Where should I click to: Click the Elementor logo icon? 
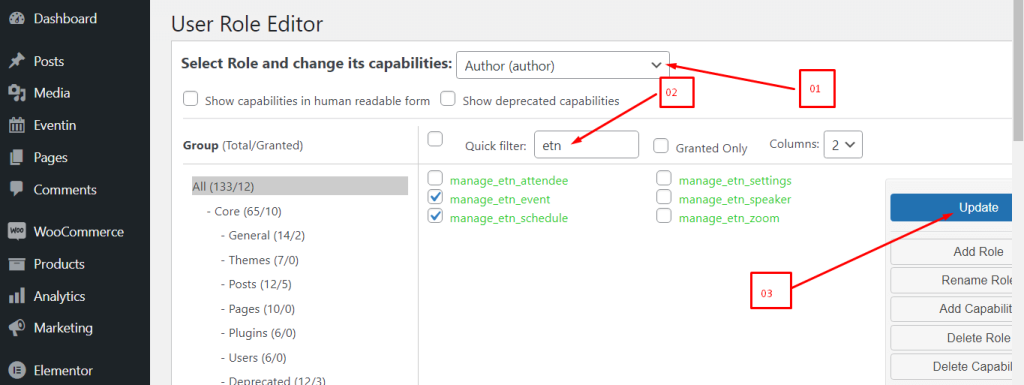pos(16,371)
